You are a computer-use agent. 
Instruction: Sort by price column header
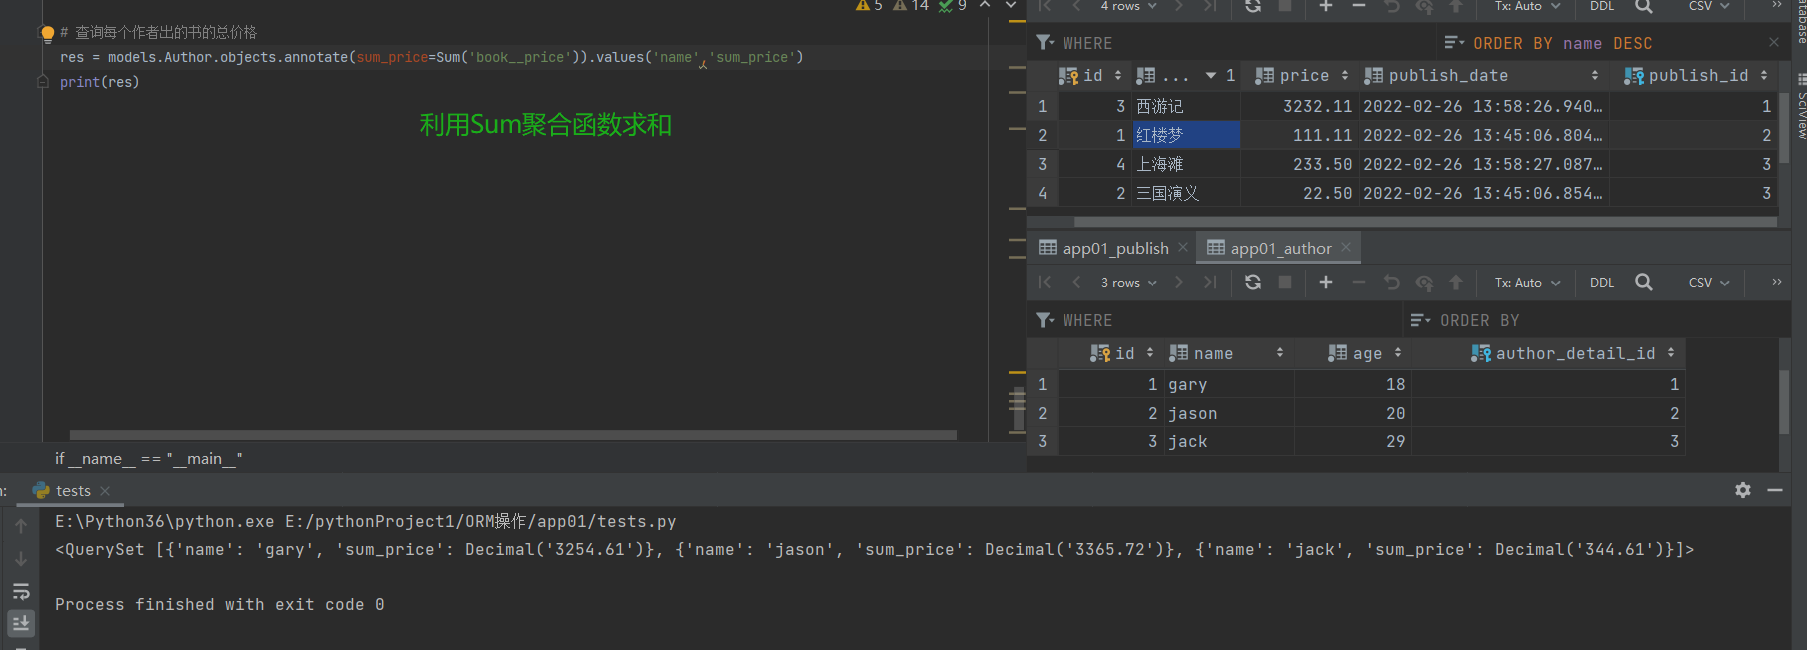click(1300, 75)
